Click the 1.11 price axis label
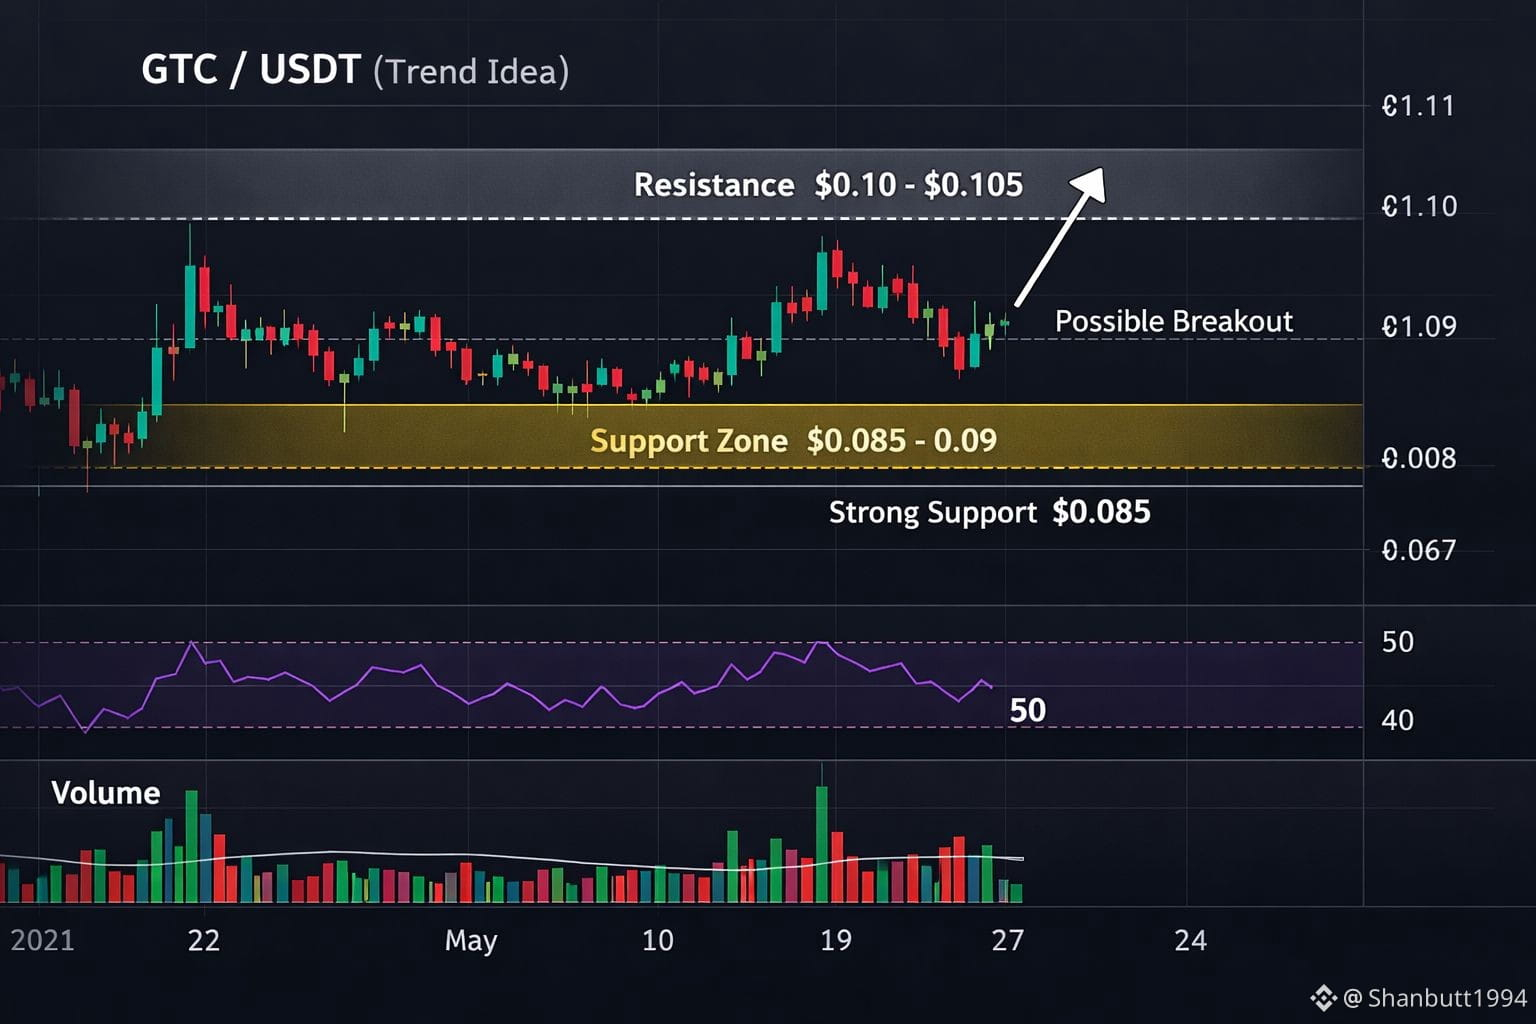This screenshot has height=1024, width=1536. (1418, 106)
